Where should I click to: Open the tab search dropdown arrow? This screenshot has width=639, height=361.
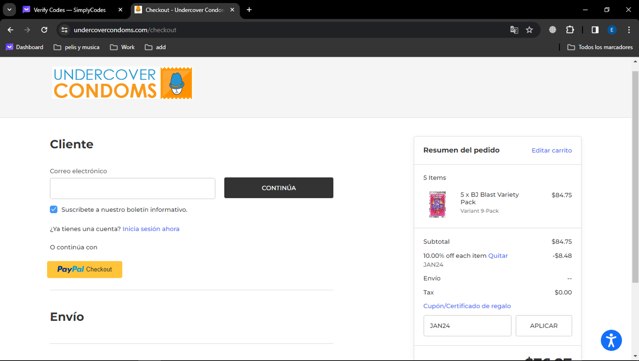(9, 10)
